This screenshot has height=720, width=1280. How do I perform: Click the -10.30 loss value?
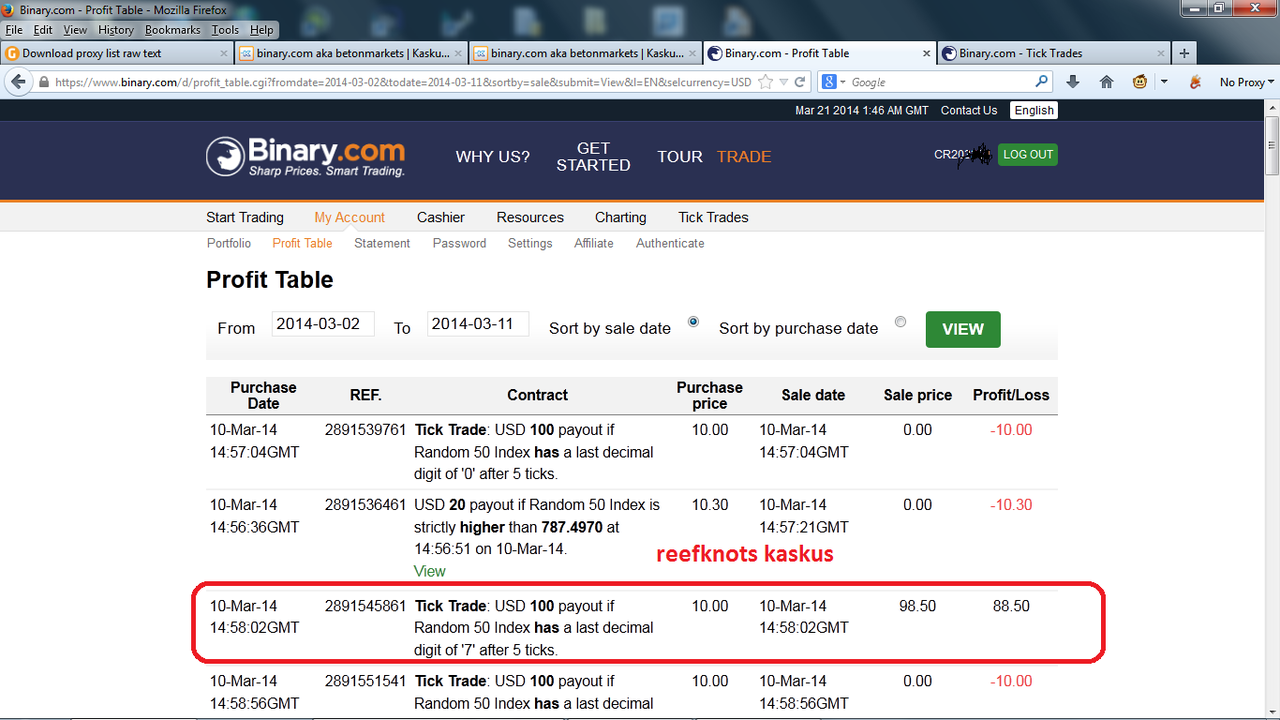(1011, 505)
